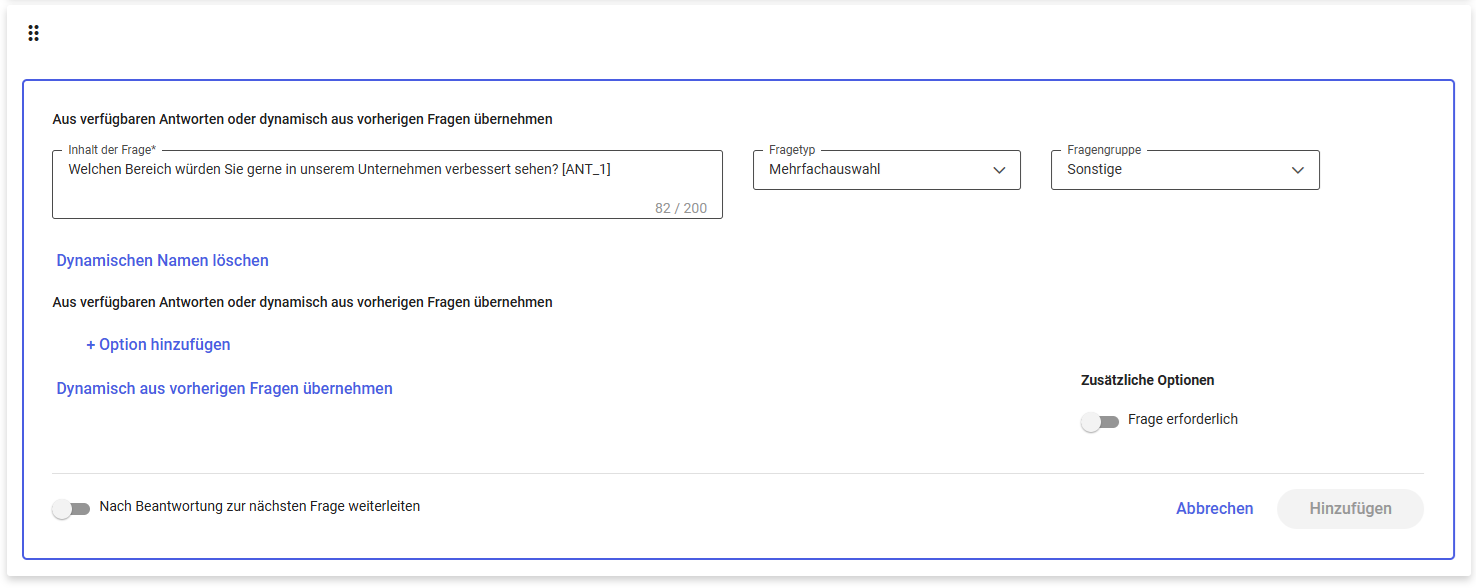1476x588 pixels.
Task: Click the Zusätzliche Optionen heading
Action: coord(1148,380)
